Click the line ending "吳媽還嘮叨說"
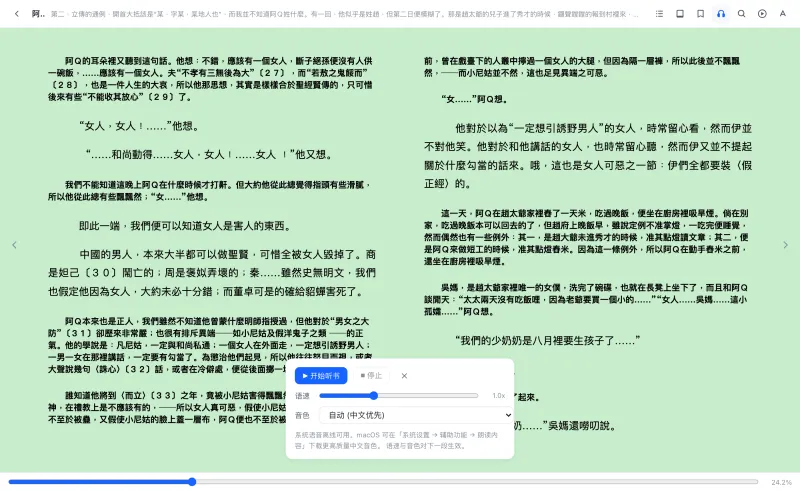Image resolution: width=800 pixels, height=491 pixels. click(565, 425)
